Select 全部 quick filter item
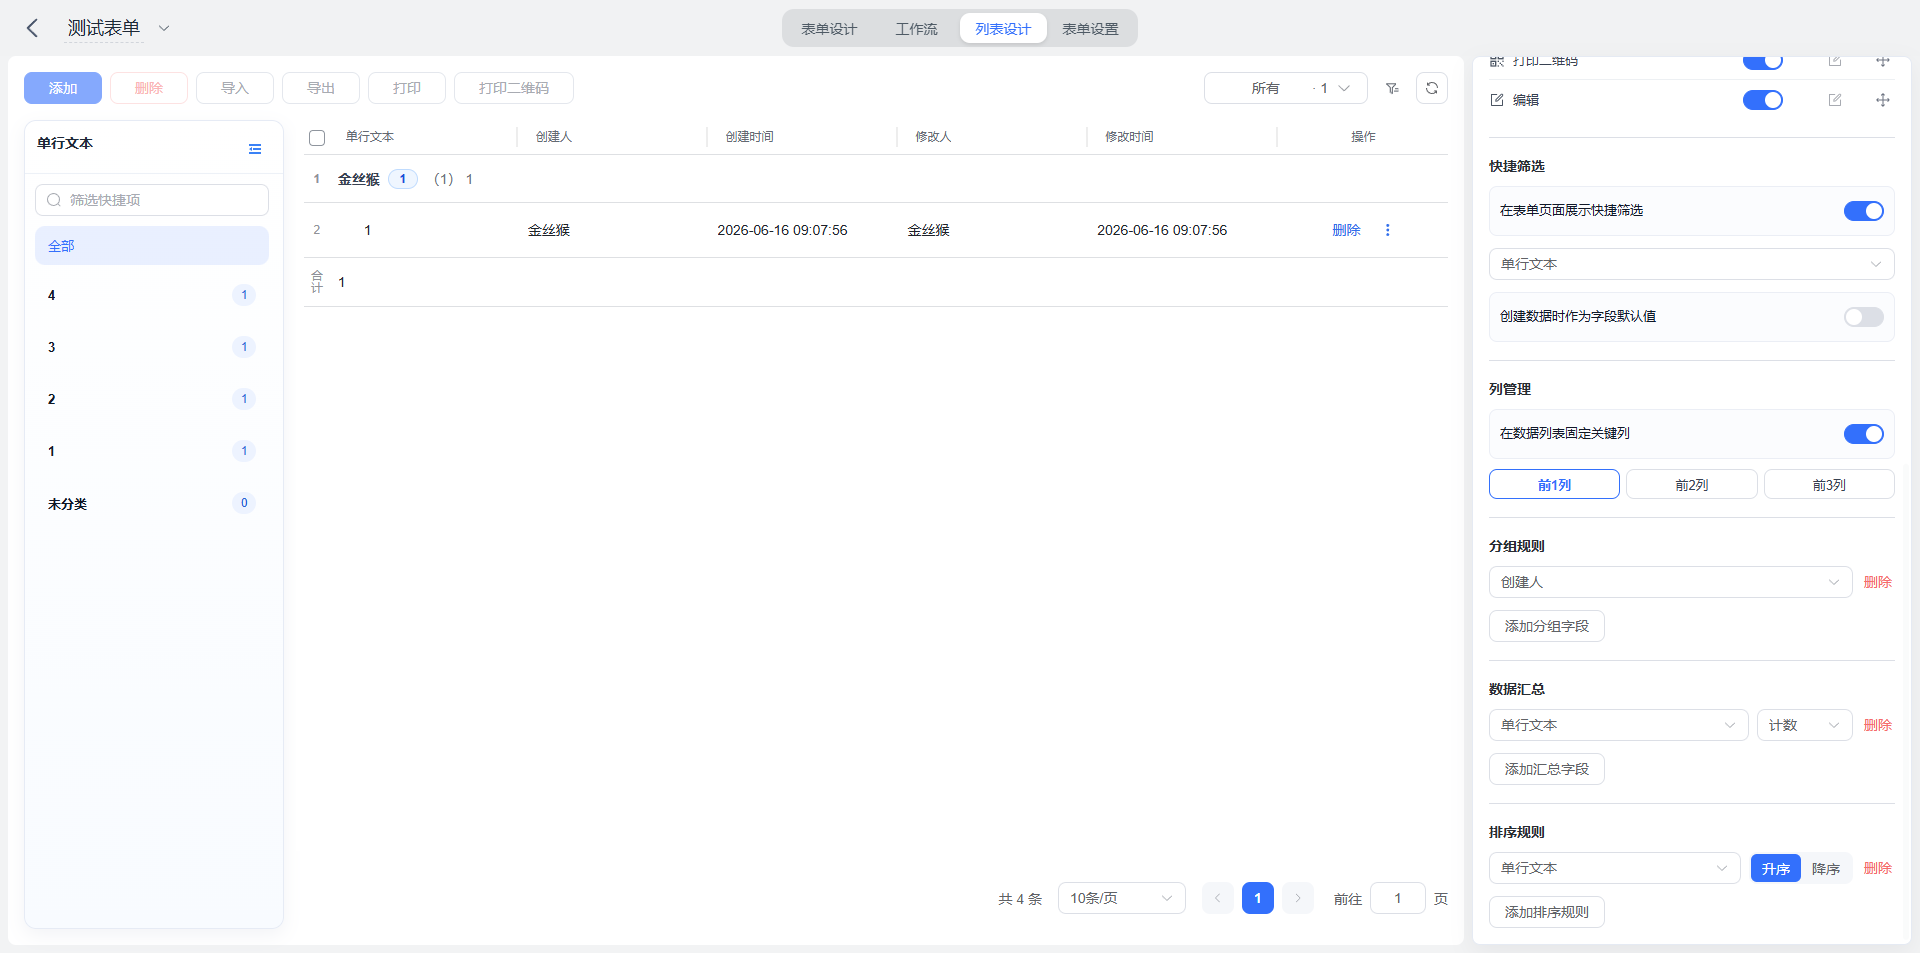Image resolution: width=1920 pixels, height=953 pixels. [152, 246]
